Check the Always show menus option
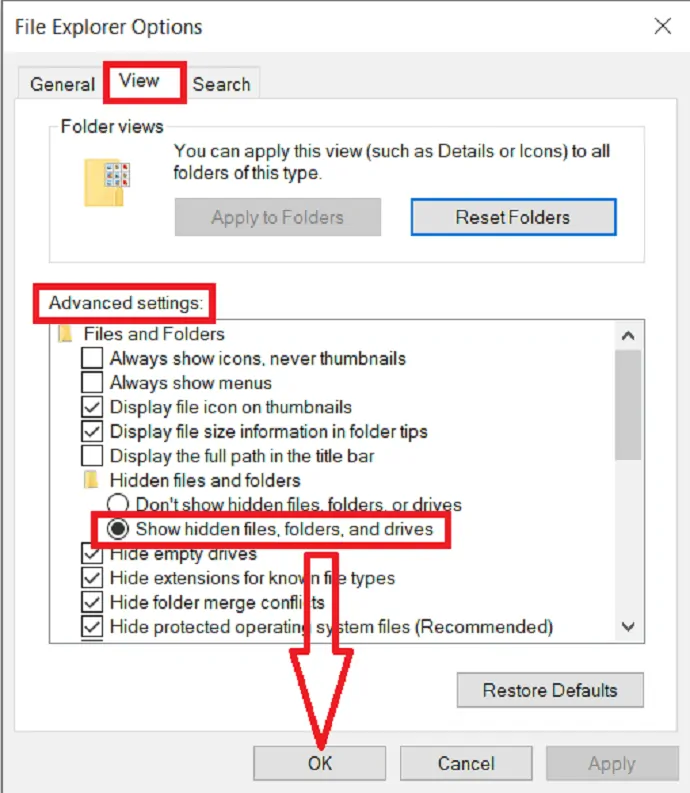 click(x=92, y=382)
